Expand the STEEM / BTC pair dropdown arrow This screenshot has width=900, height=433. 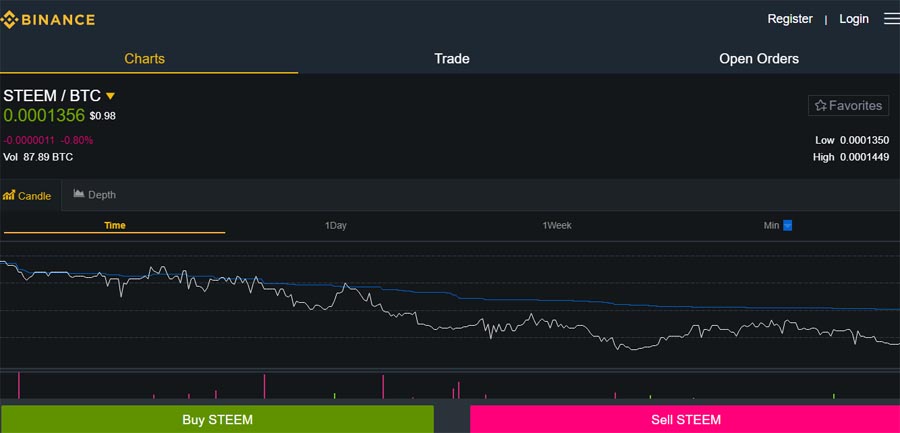click(x=110, y=96)
